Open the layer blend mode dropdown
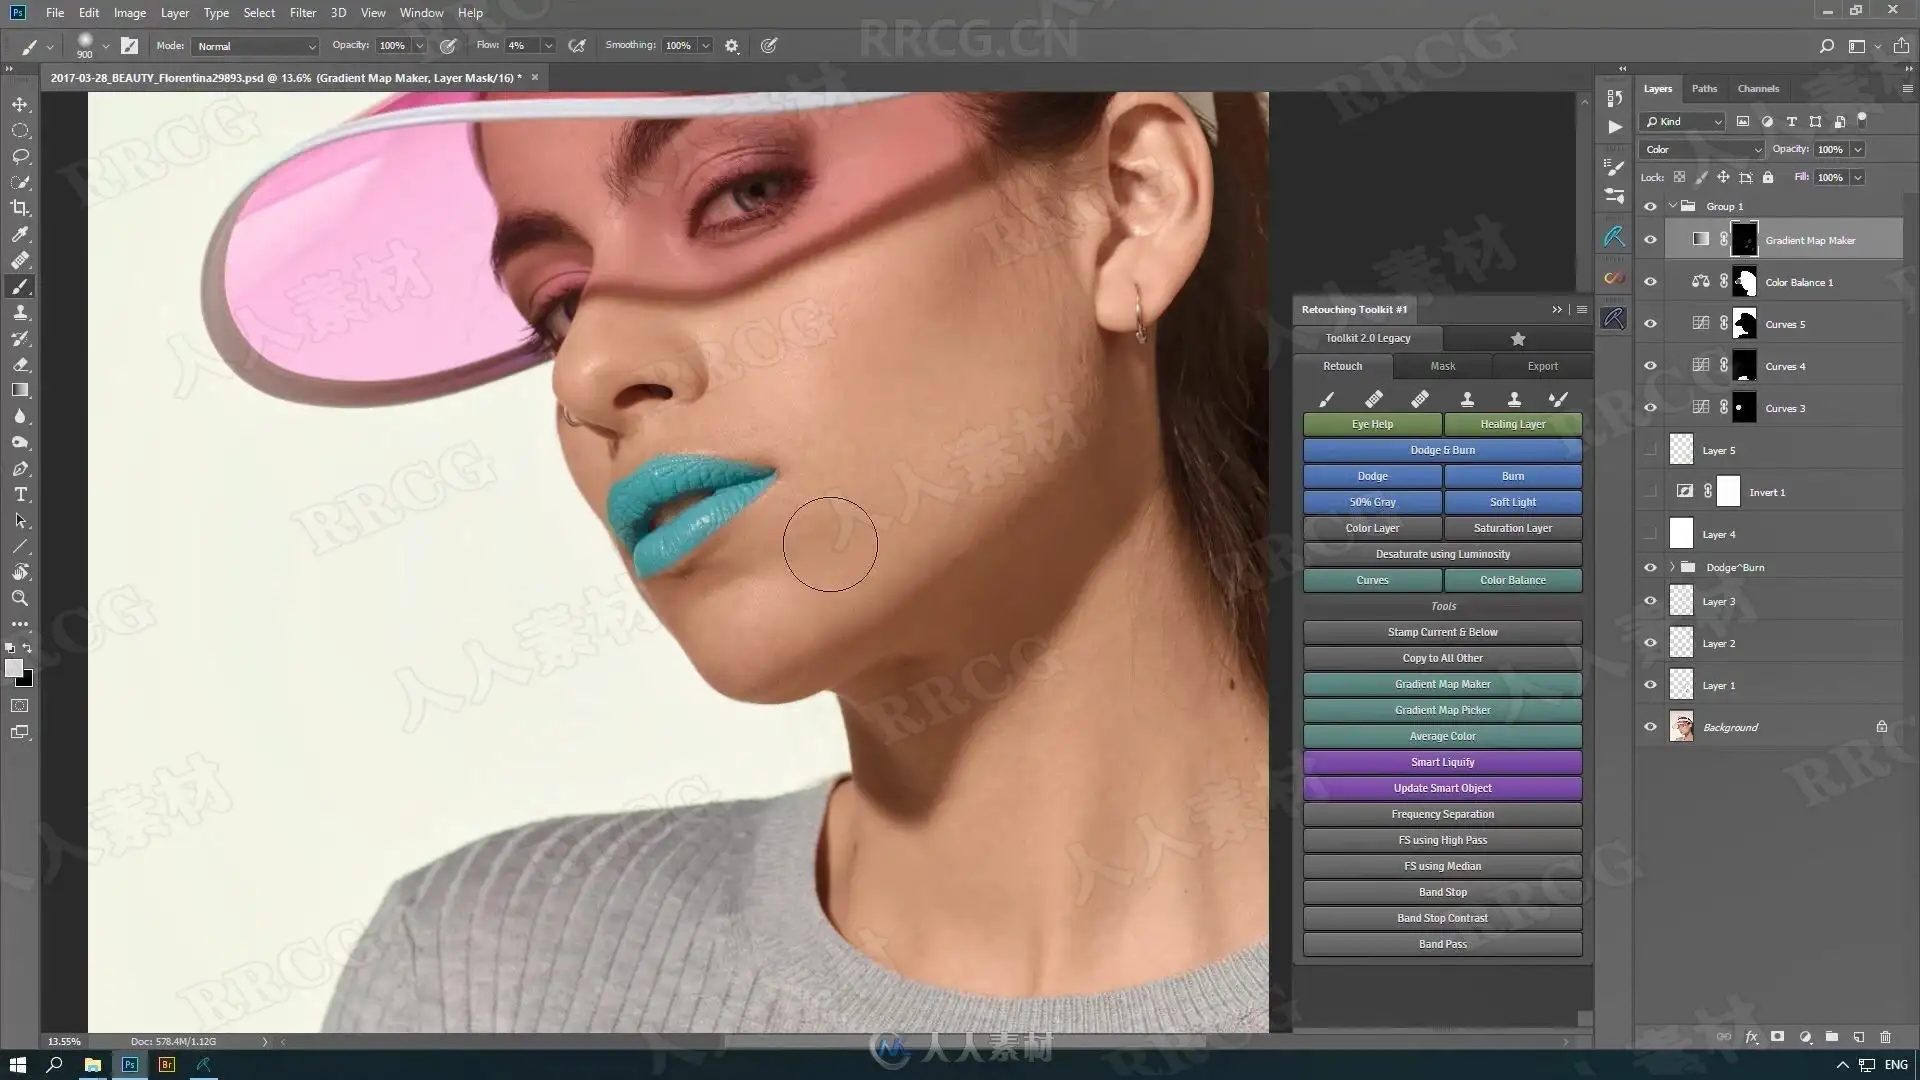Screen dimensions: 1920x1080 [1702, 149]
